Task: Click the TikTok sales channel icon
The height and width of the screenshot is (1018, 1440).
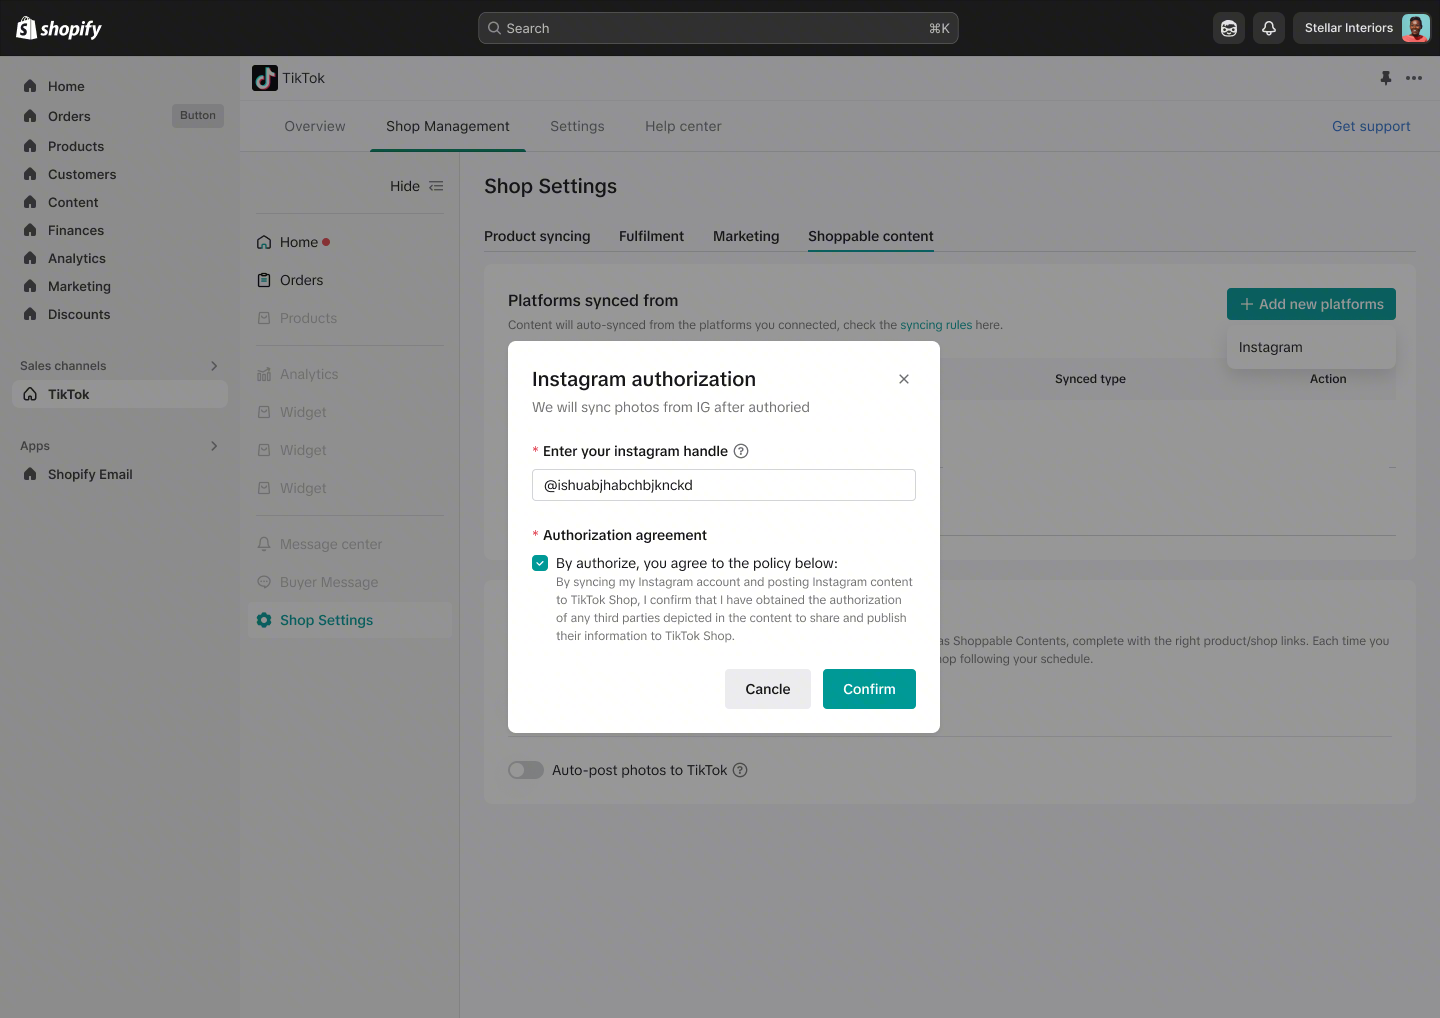Action: tap(30, 394)
